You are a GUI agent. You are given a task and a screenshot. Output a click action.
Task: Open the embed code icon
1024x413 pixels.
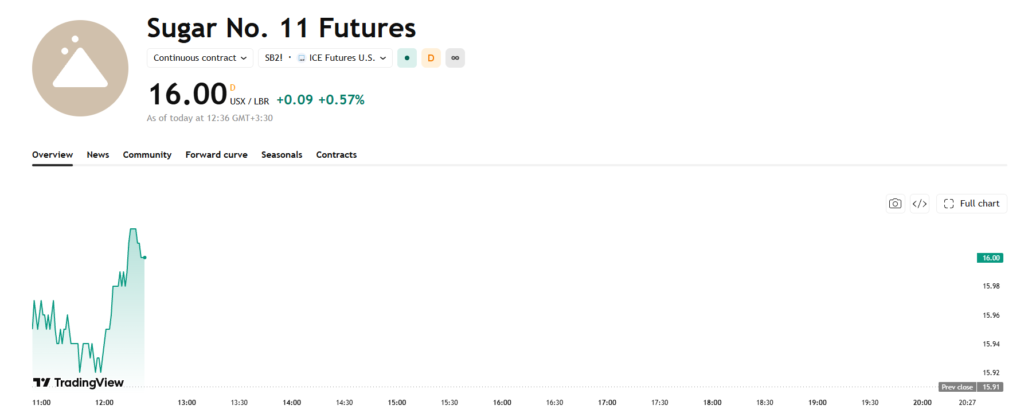coord(919,203)
